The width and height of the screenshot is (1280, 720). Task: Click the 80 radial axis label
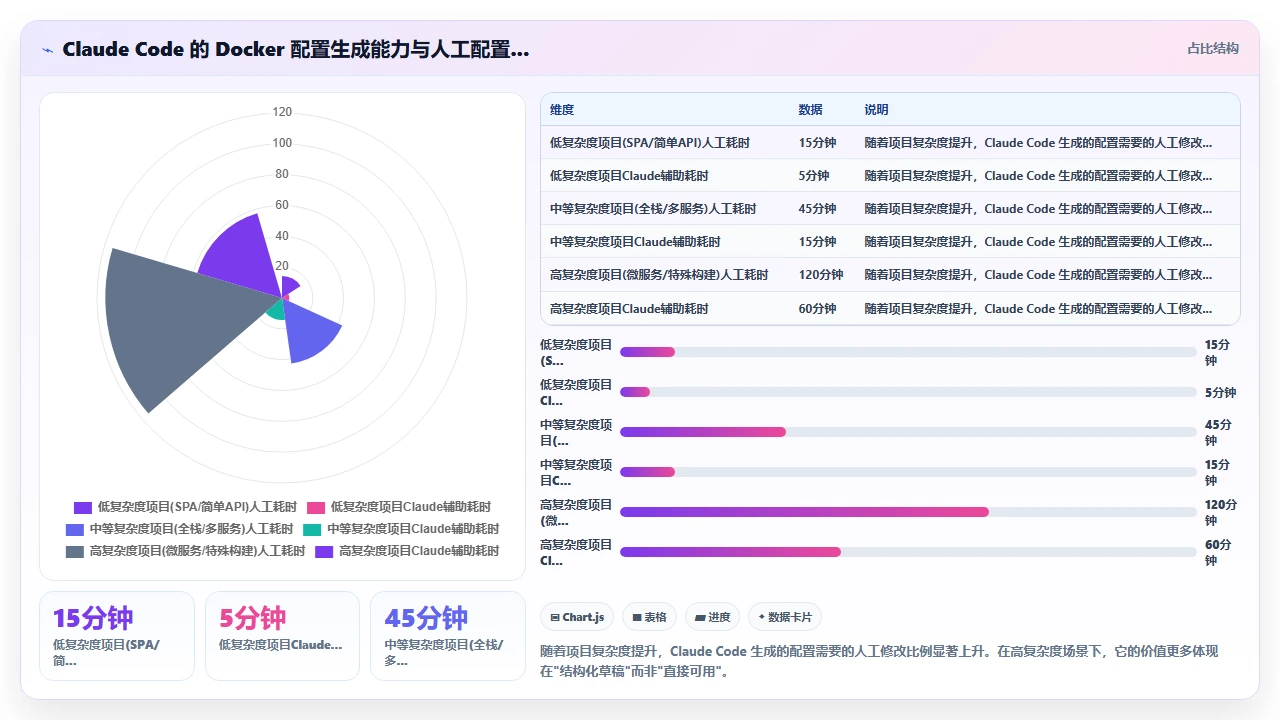[x=282, y=174]
